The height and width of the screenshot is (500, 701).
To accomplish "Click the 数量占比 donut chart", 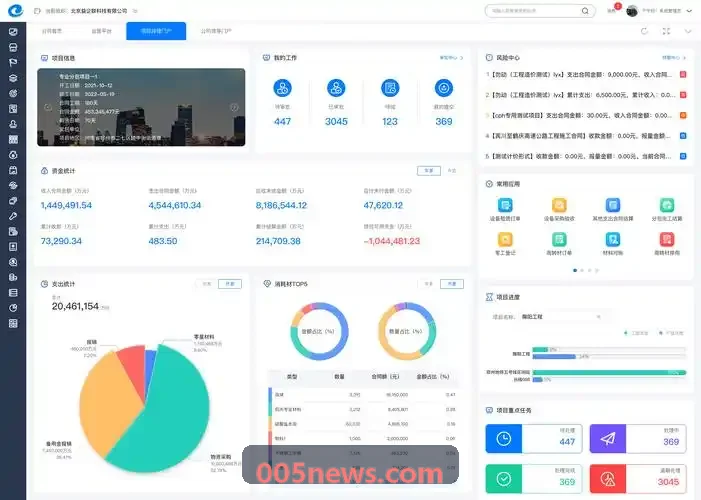I will (406, 331).
